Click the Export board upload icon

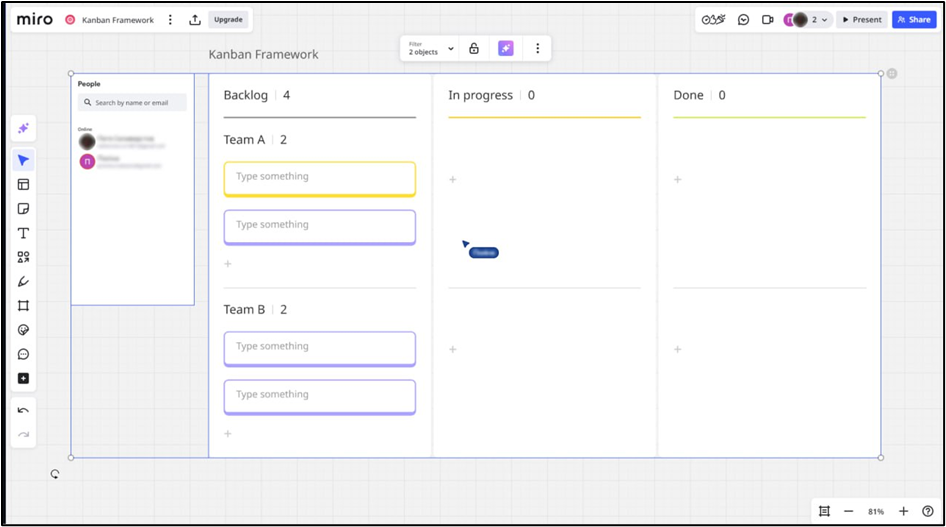click(195, 20)
